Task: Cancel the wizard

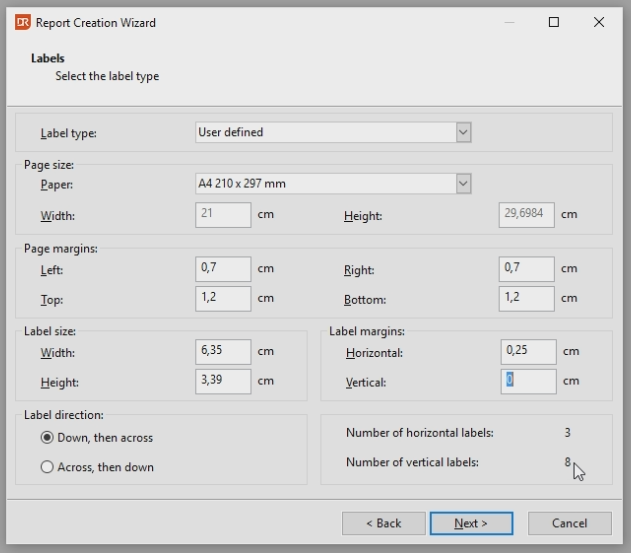Action: (569, 523)
